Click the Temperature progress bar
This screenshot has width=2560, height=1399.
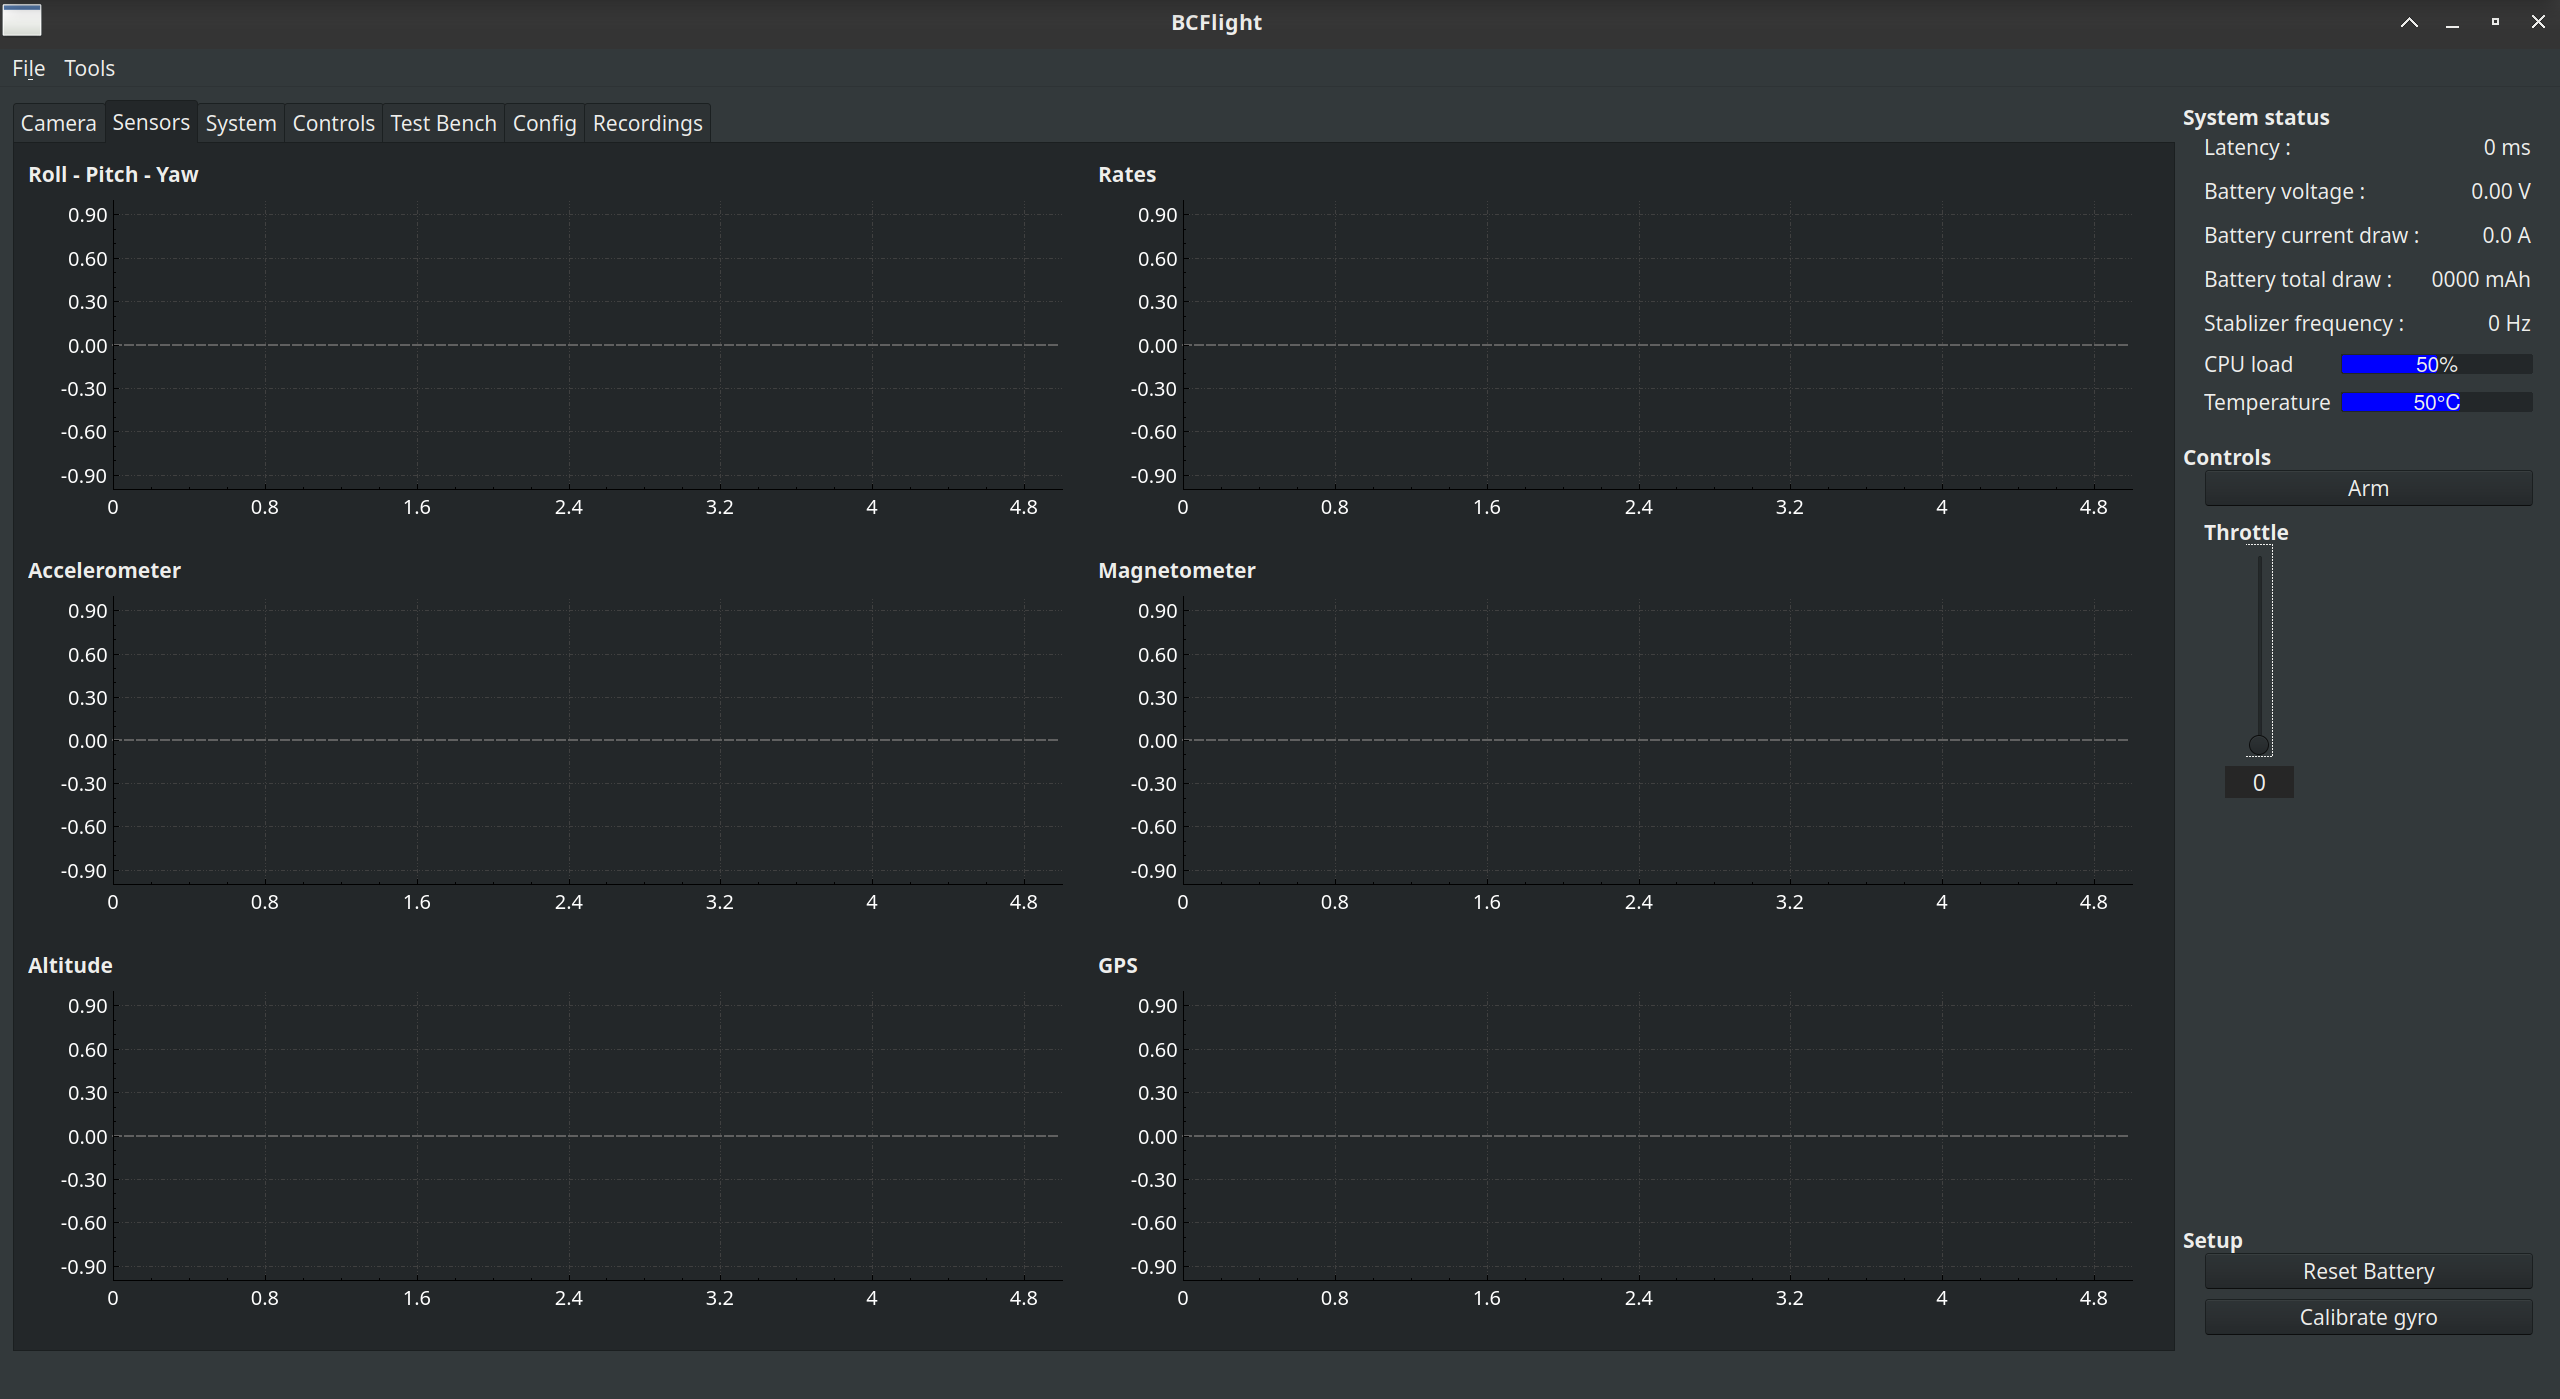[2436, 403]
